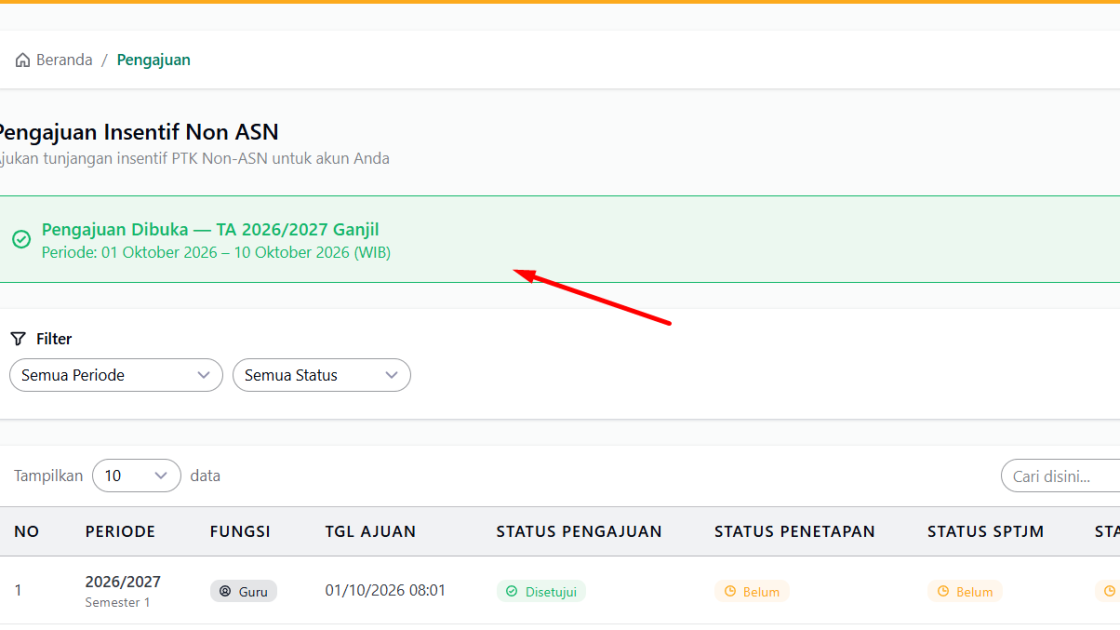1120x630 pixels.
Task: Click the Filter funnel icon
Action: tap(19, 339)
